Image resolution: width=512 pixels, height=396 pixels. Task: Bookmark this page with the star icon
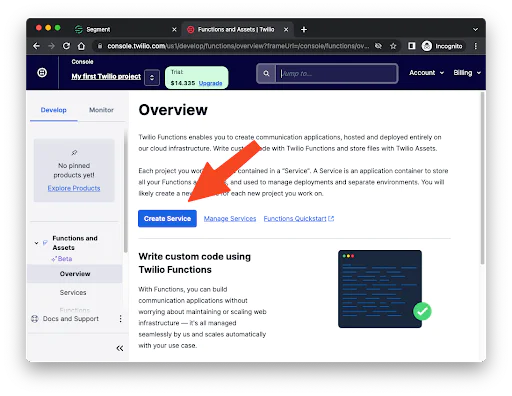click(x=393, y=46)
